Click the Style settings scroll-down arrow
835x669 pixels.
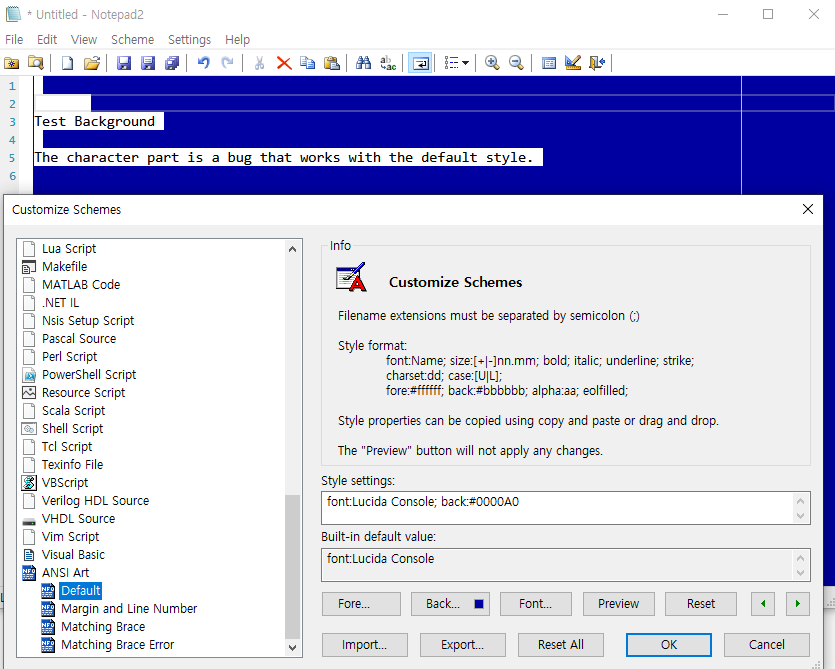tap(800, 516)
